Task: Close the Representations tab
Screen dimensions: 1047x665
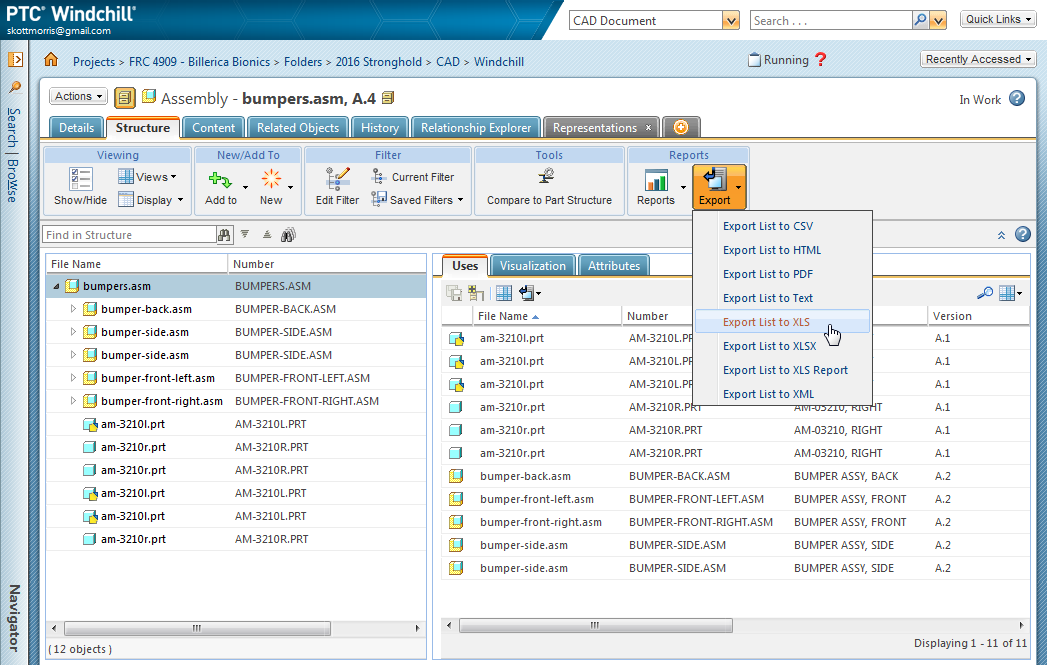Action: pos(648,127)
